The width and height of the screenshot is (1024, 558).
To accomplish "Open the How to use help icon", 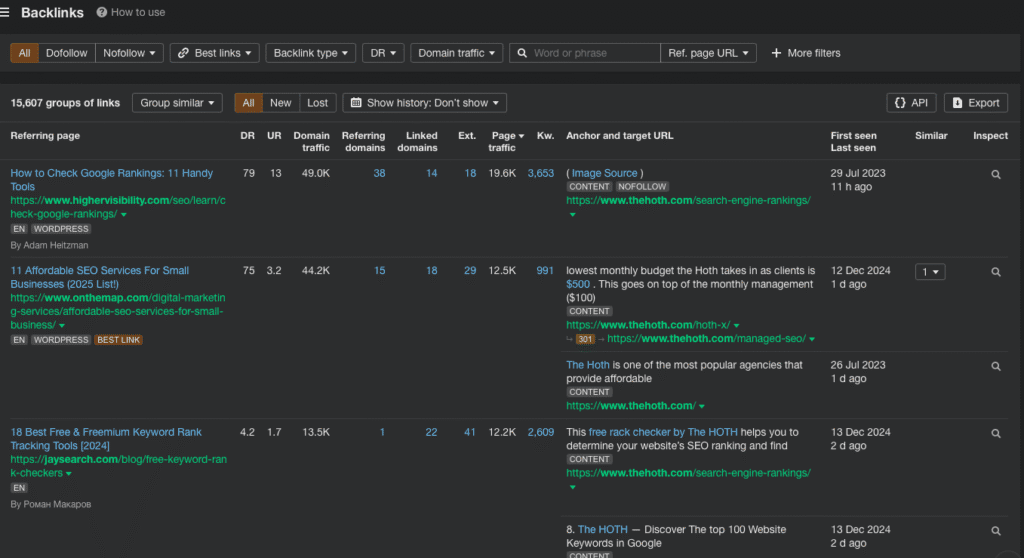I will click(x=102, y=13).
